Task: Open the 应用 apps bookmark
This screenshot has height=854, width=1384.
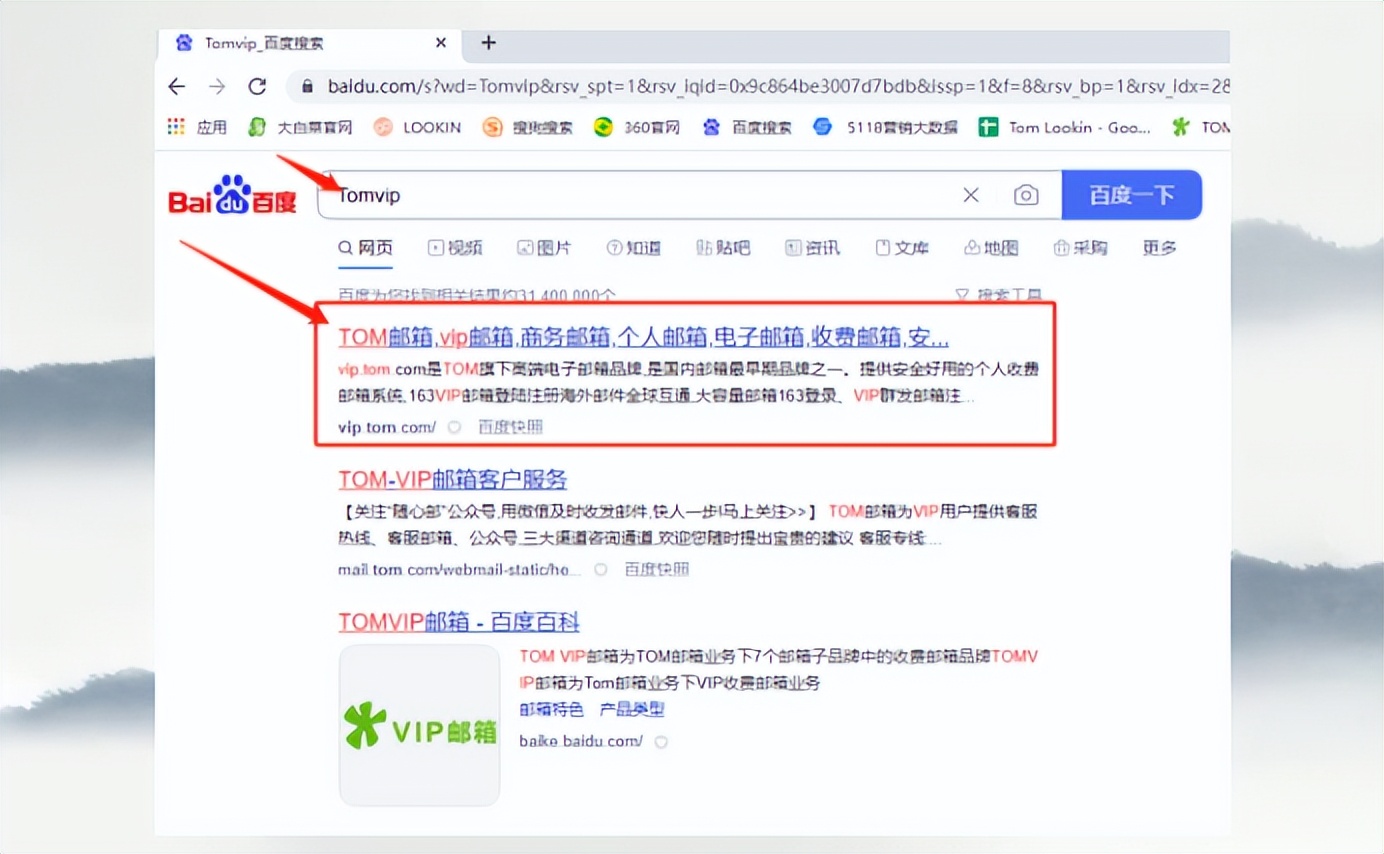Action: pos(197,127)
